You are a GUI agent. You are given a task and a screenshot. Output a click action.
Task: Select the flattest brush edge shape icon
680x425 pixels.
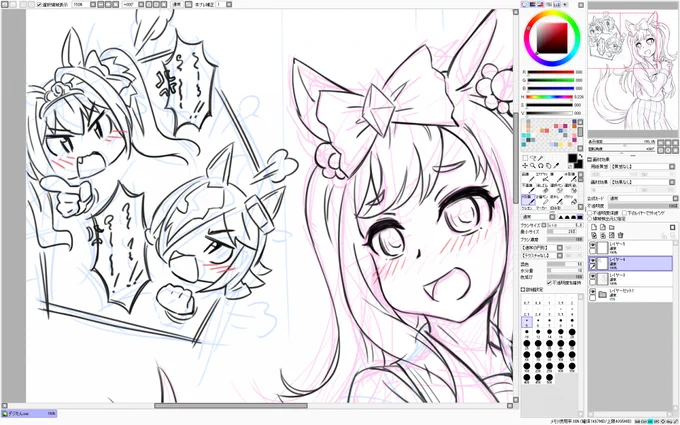click(x=580, y=217)
